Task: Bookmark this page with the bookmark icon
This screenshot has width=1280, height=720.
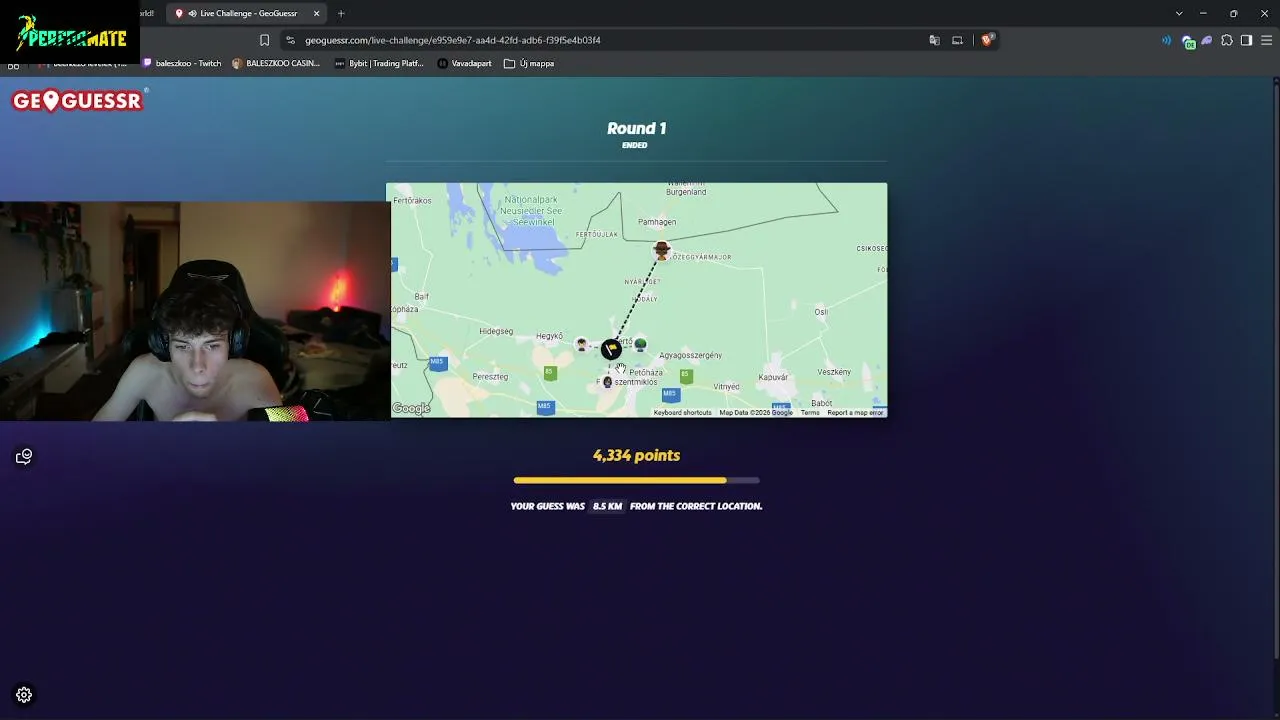Action: point(264,40)
